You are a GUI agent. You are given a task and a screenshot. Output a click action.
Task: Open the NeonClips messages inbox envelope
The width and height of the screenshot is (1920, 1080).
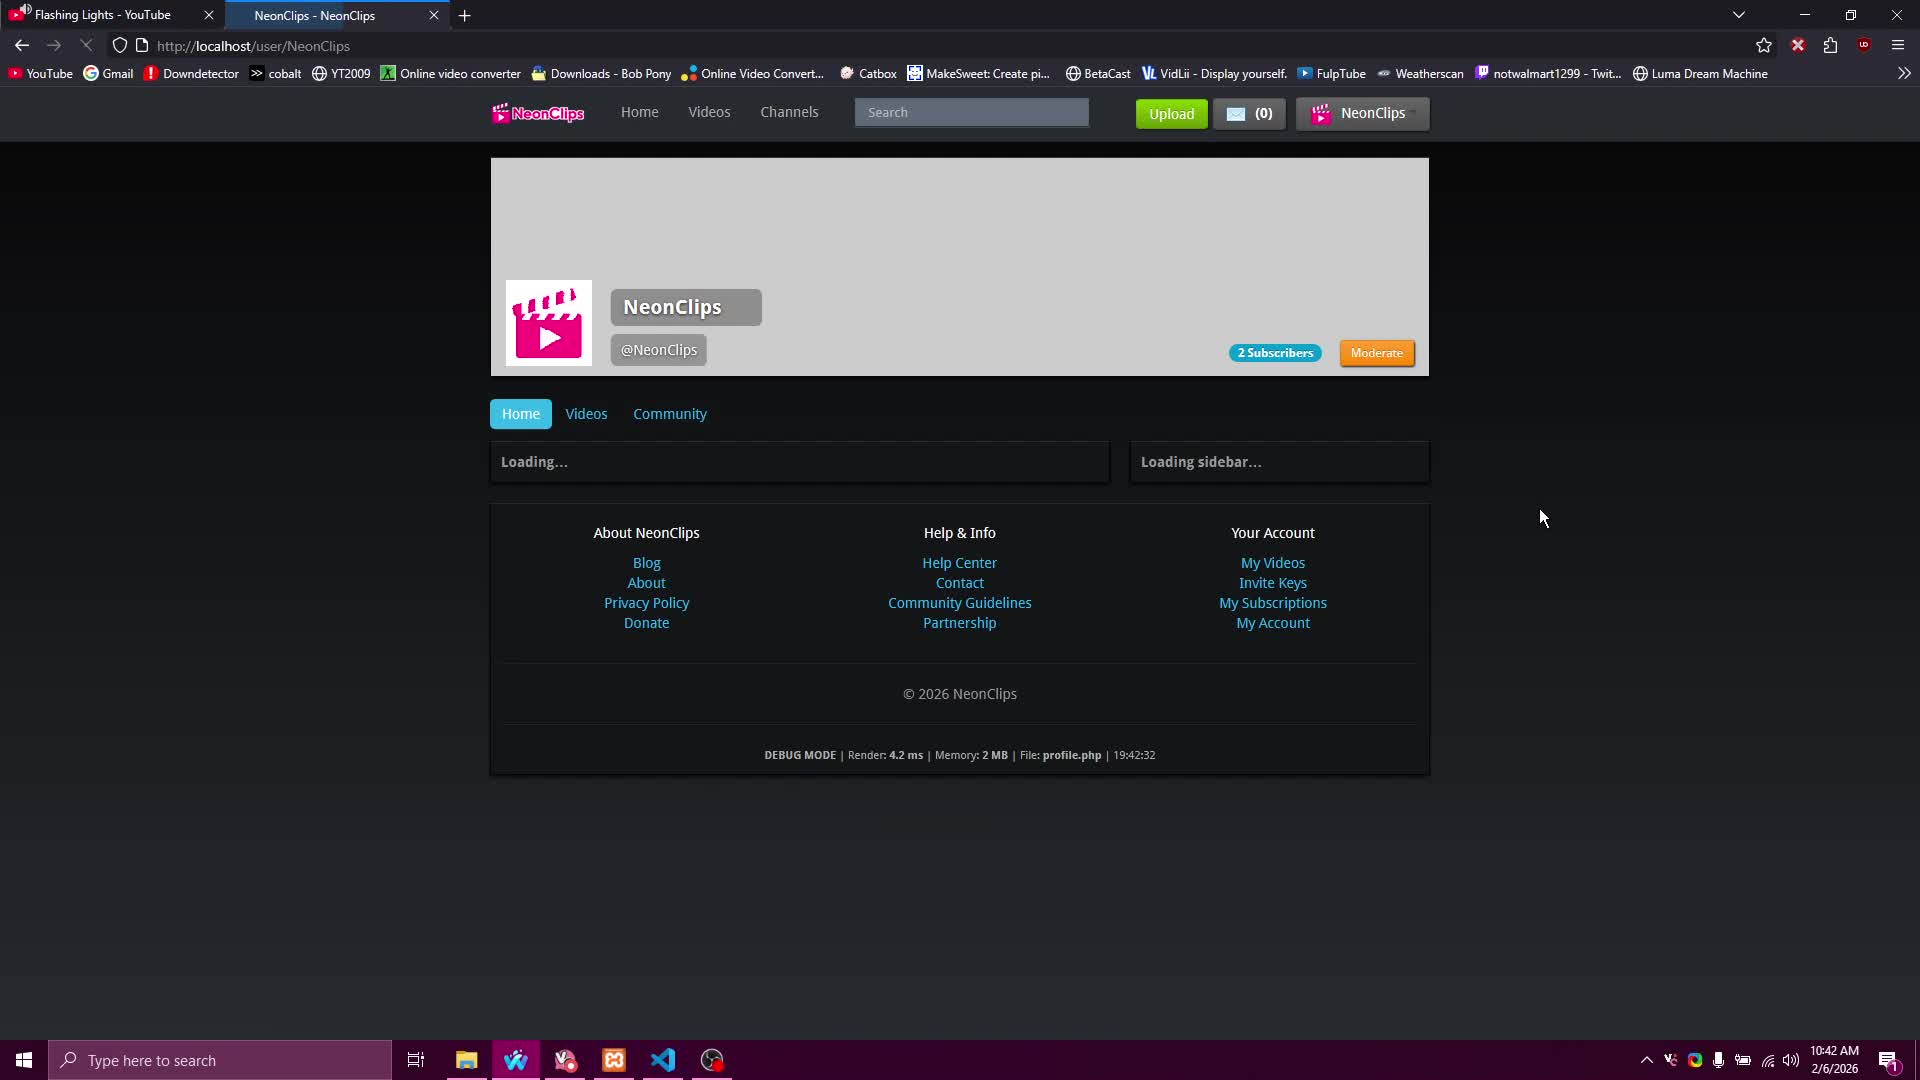tap(1249, 113)
